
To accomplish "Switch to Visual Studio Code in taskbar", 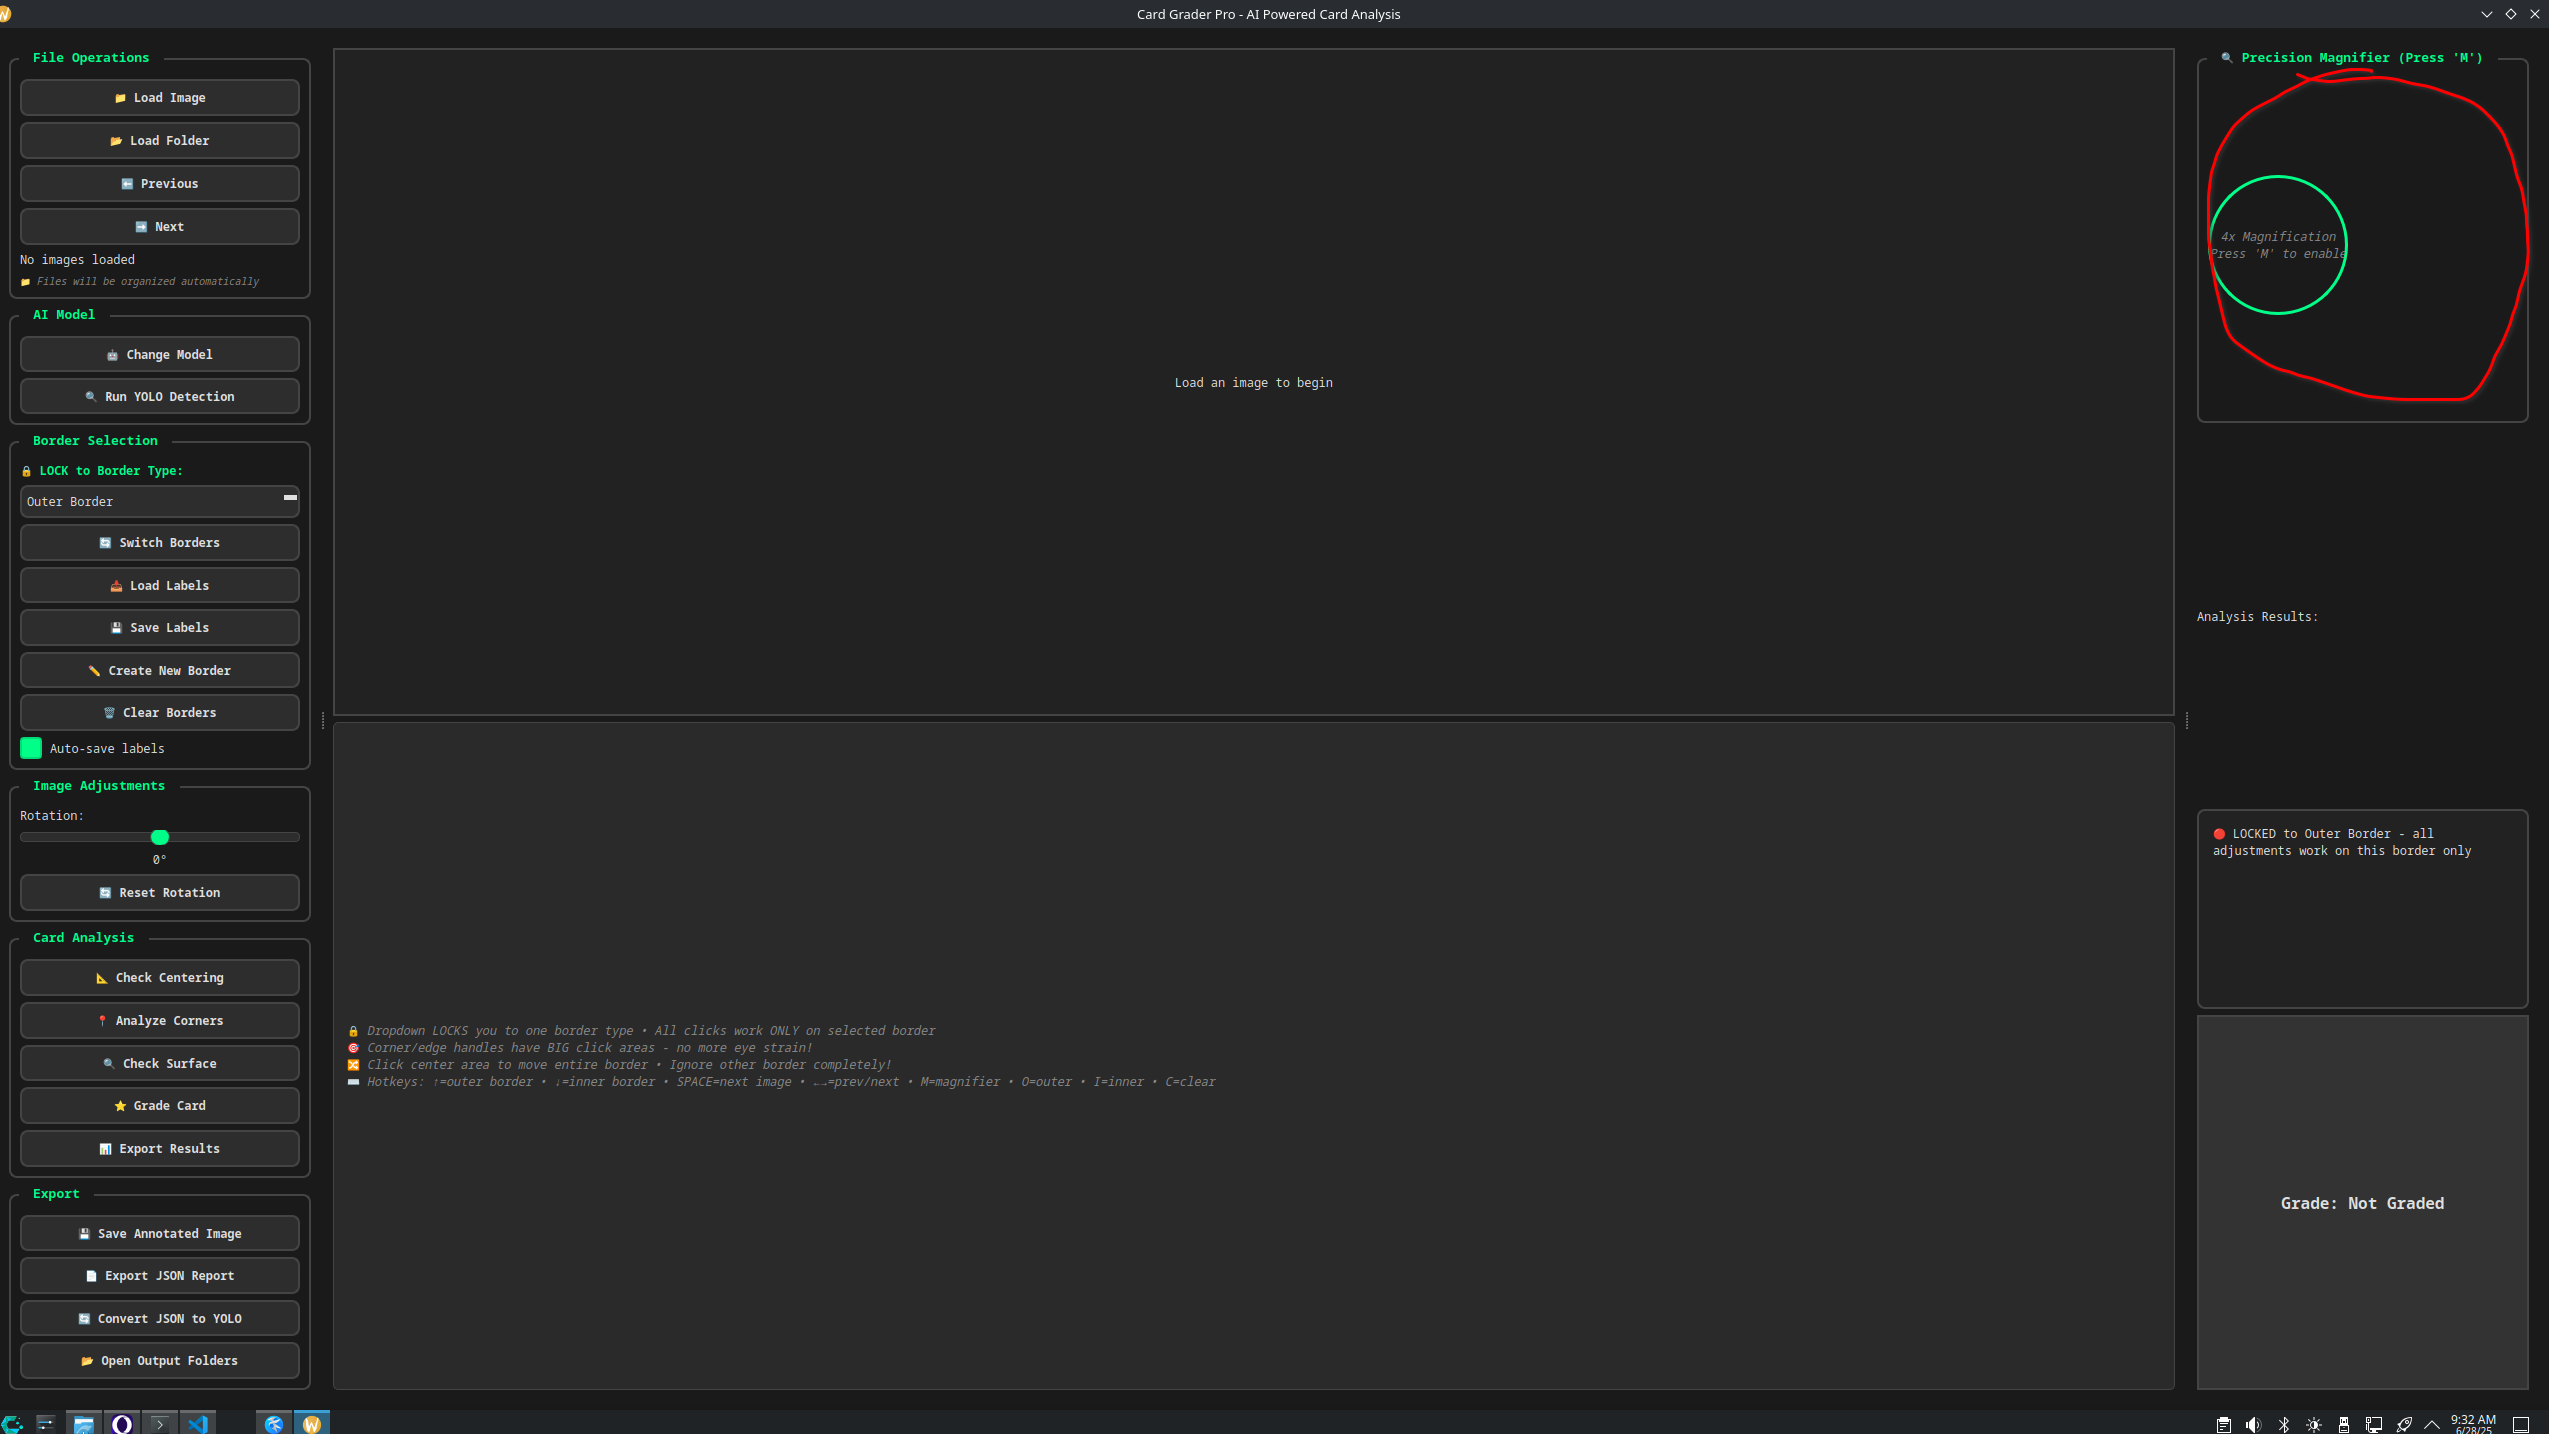I will (197, 1423).
